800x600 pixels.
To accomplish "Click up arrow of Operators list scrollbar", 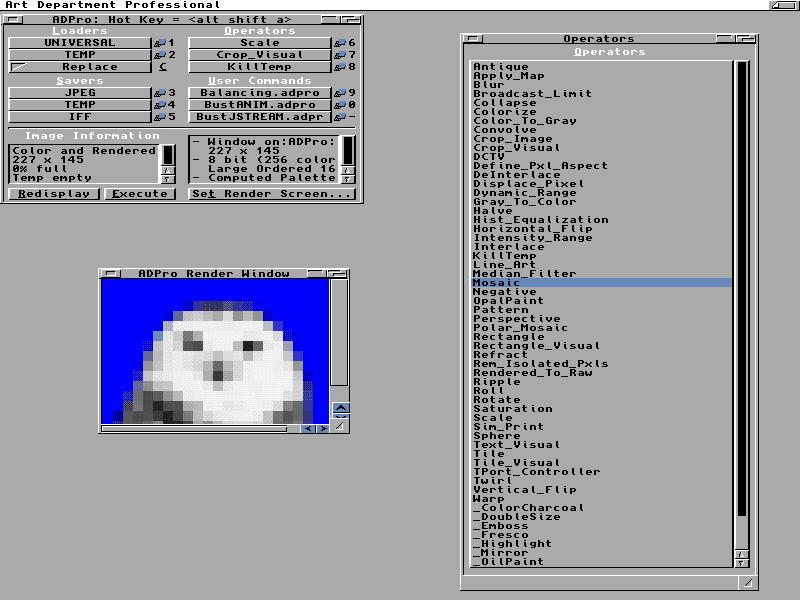I will coord(741,555).
